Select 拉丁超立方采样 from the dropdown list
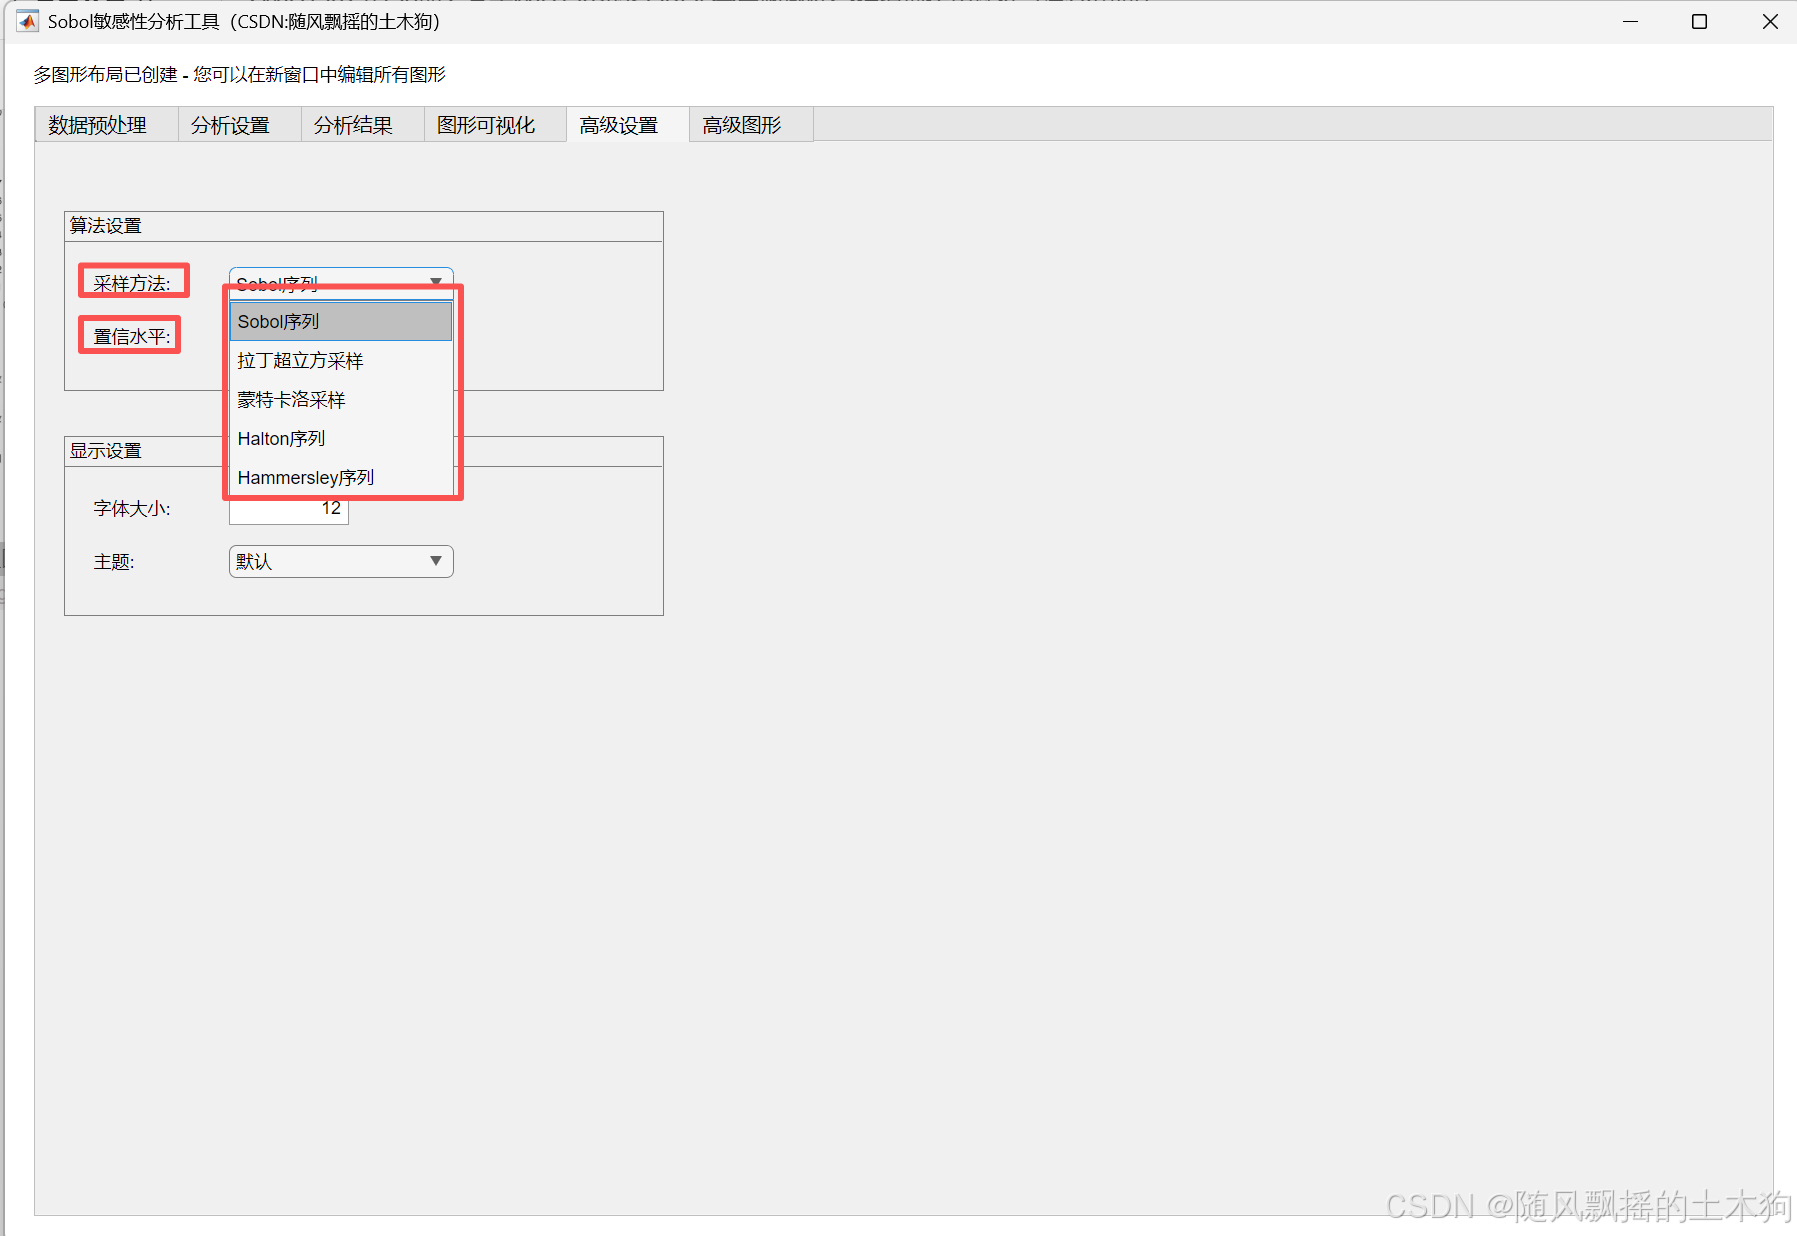Viewport: 1797px width, 1236px height. [x=341, y=361]
